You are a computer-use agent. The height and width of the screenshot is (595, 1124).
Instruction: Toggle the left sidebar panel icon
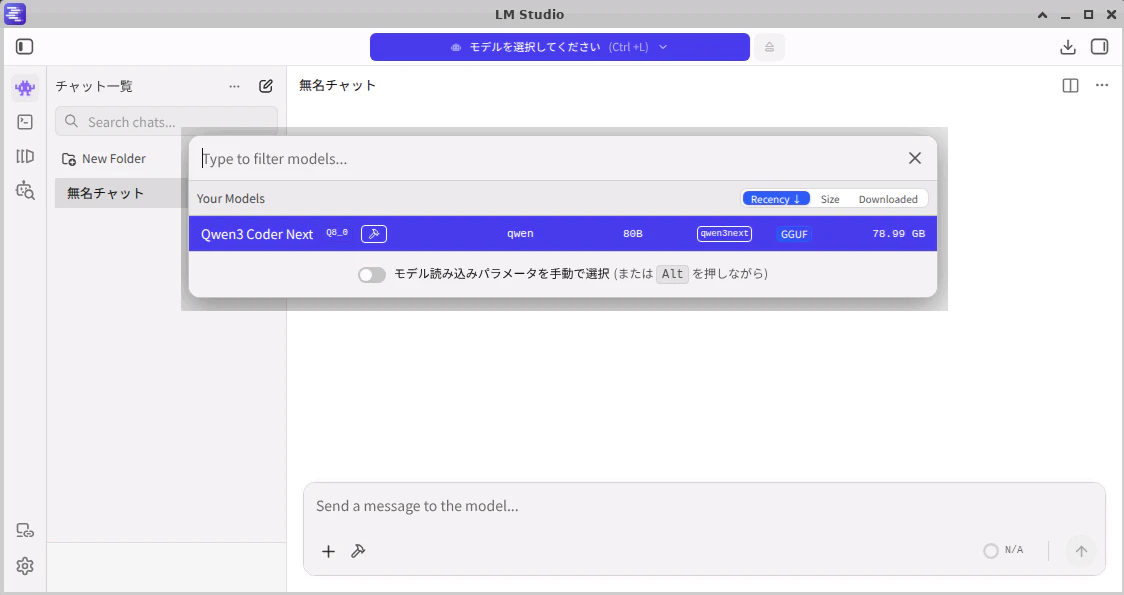24,47
